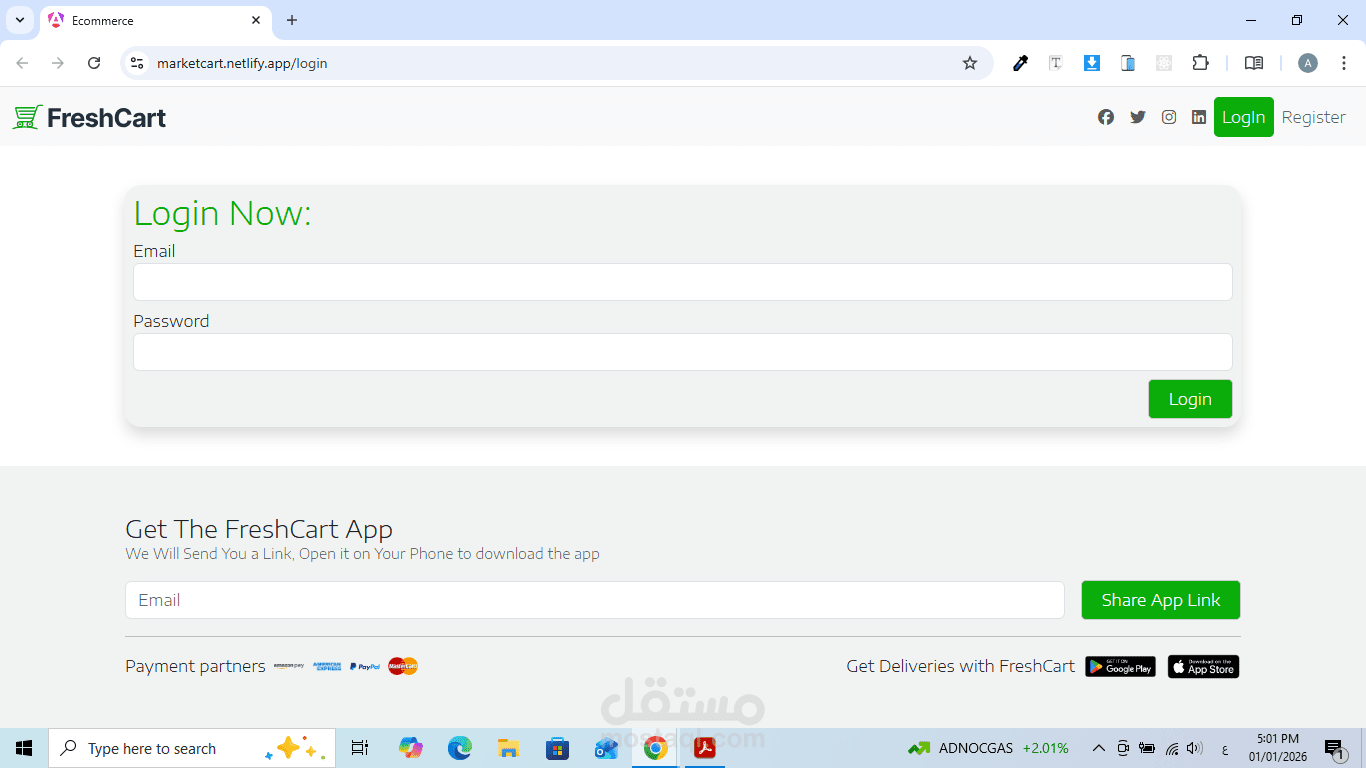Bookmark this page with the star icon

click(x=970, y=63)
